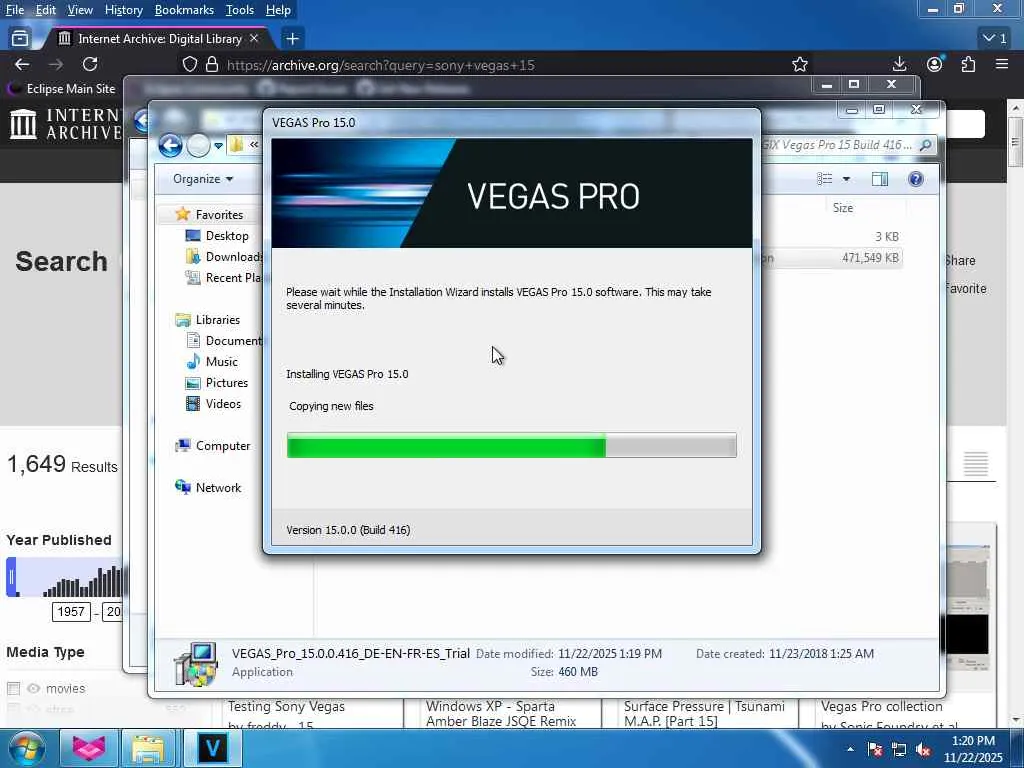Image resolution: width=1024 pixels, height=768 pixels.
Task: Select Desktop in the navigation pane
Action: point(217,236)
